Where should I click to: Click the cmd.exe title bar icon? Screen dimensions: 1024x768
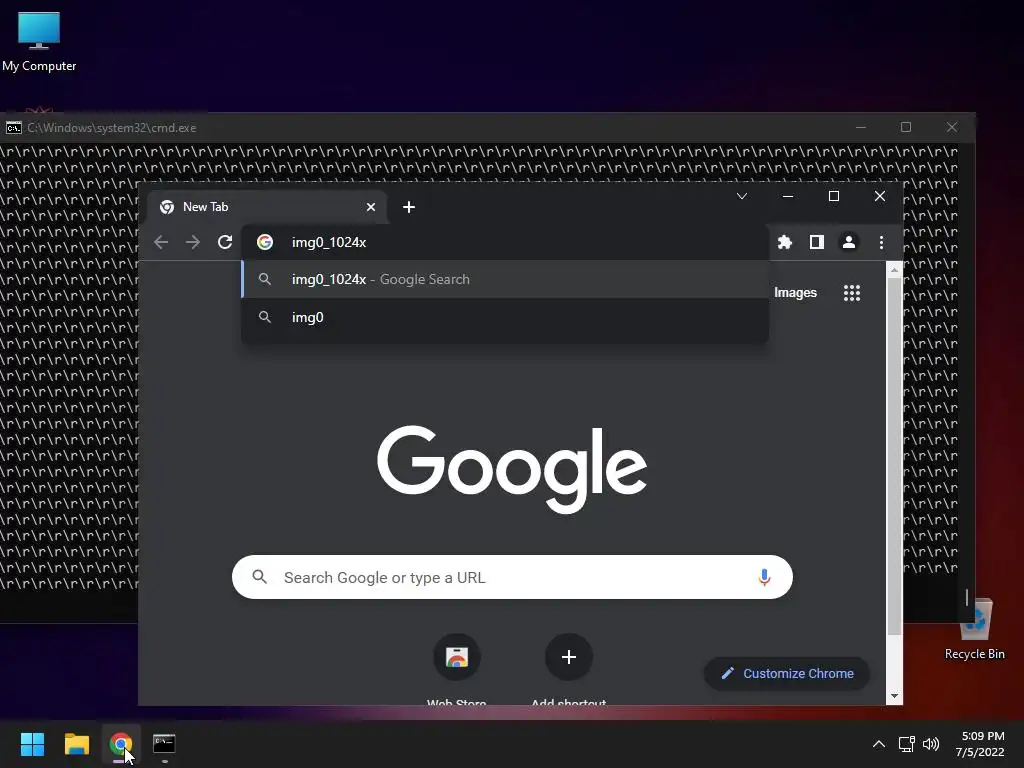(x=14, y=128)
